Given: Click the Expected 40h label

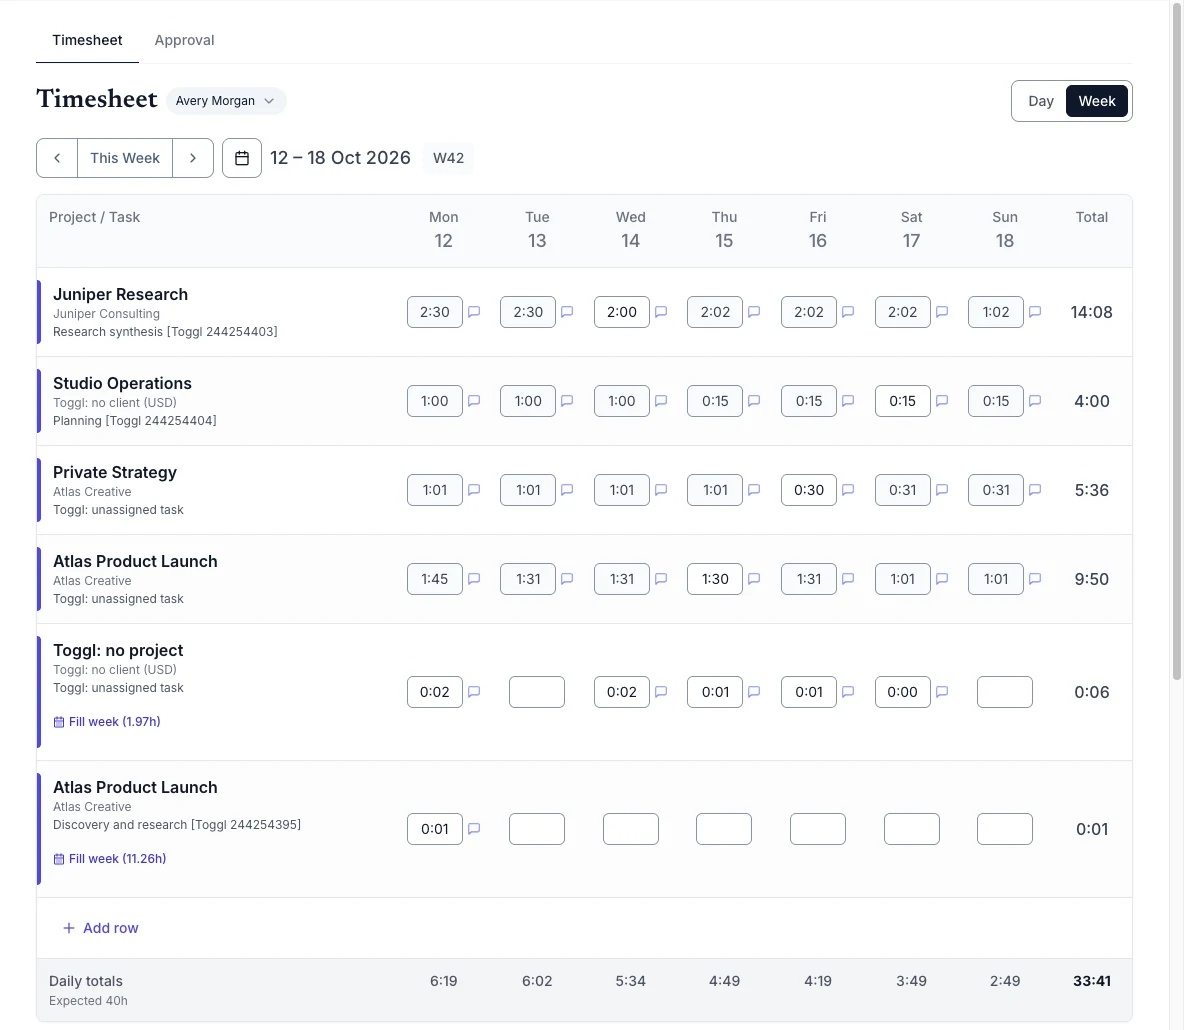Looking at the screenshot, I should [x=88, y=1001].
